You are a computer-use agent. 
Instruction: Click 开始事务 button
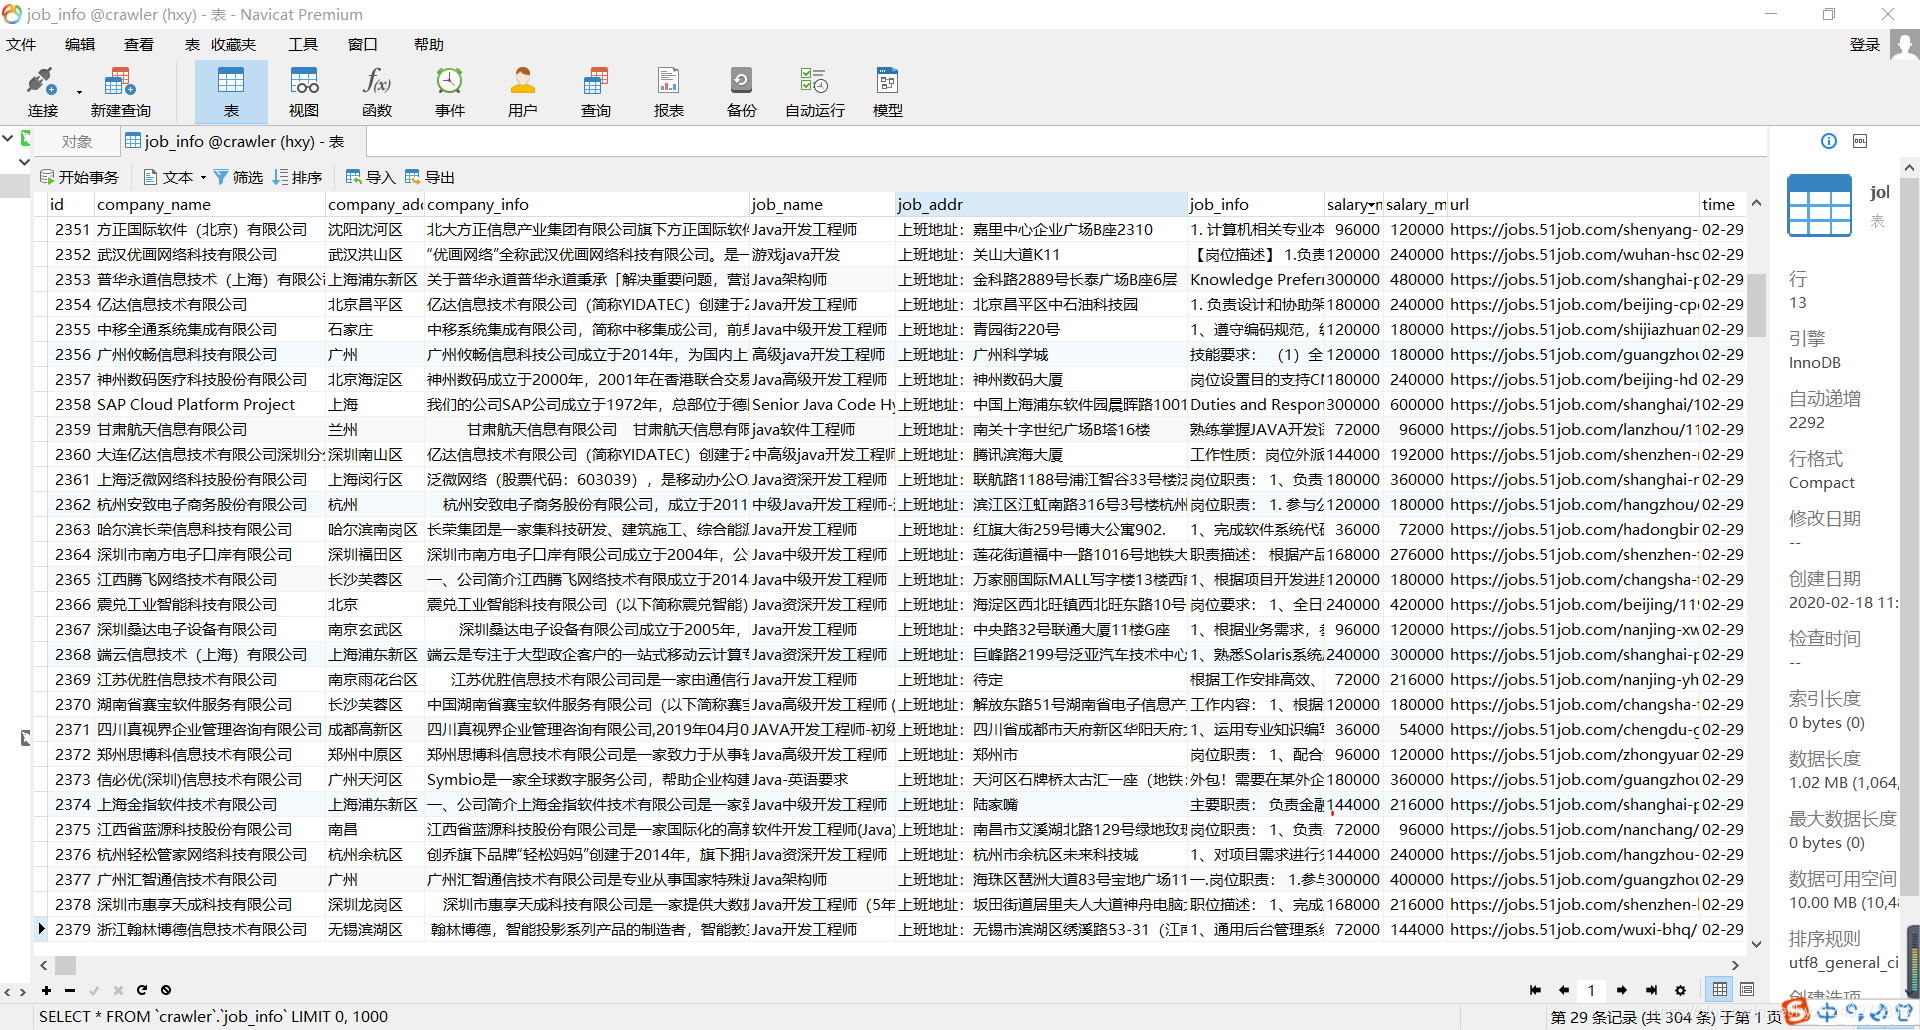(x=79, y=177)
